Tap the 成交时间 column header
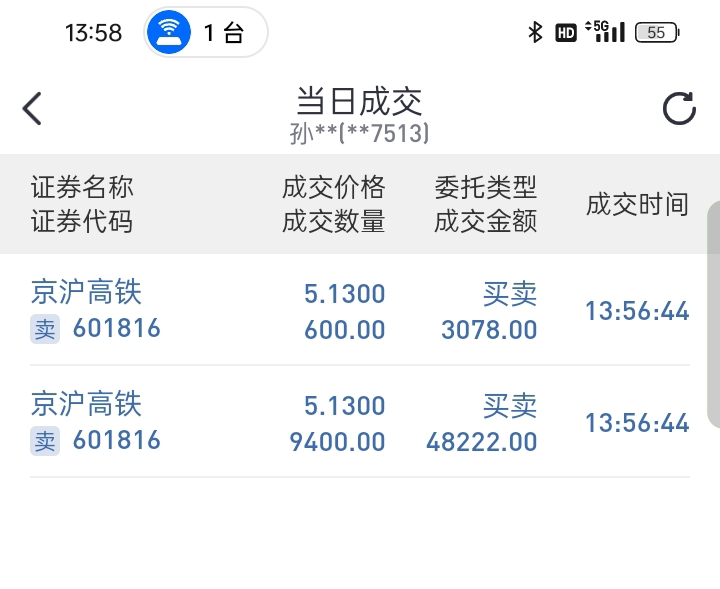The image size is (720, 589). point(637,205)
